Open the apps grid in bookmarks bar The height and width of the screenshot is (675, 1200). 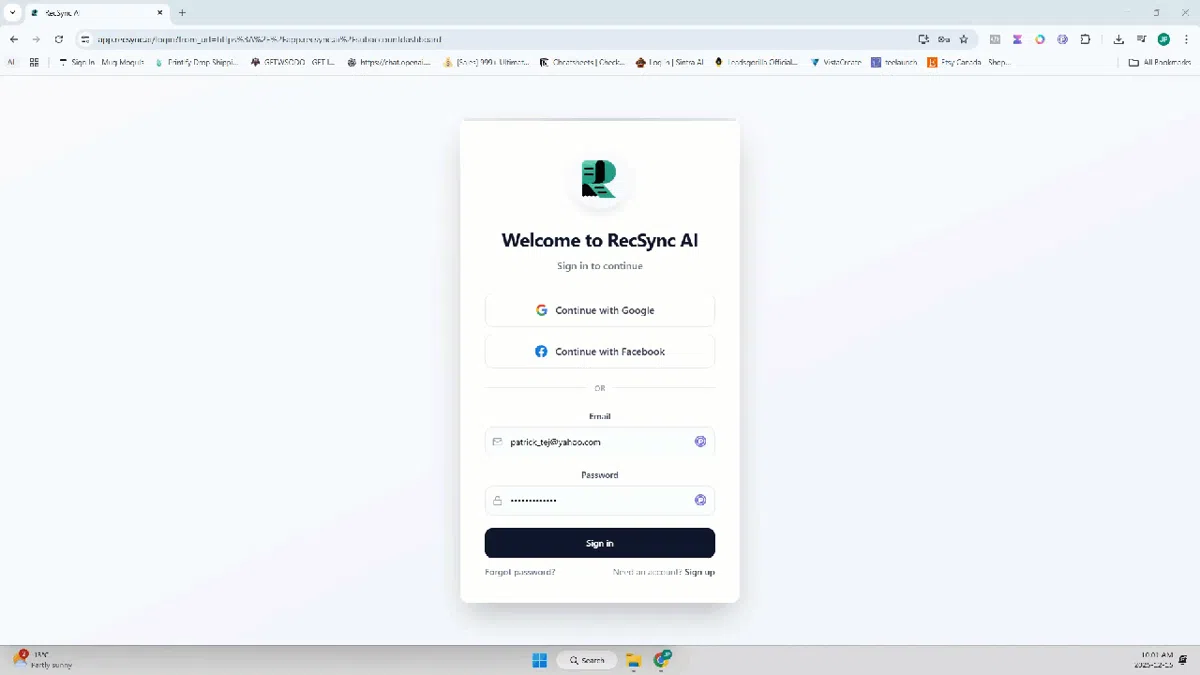pos(34,62)
